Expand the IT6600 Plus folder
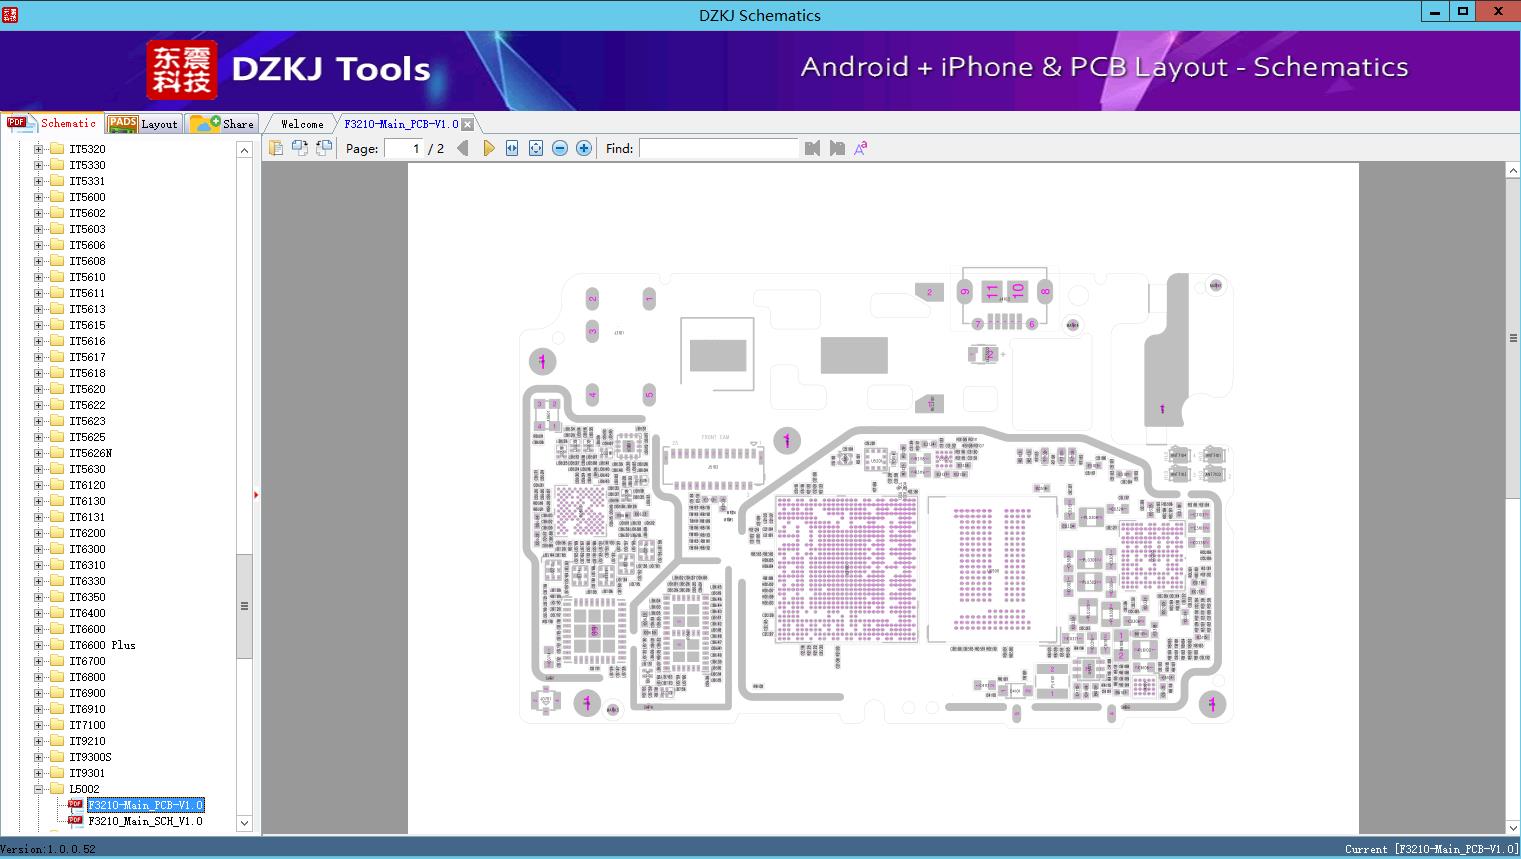 pyautogui.click(x=39, y=645)
